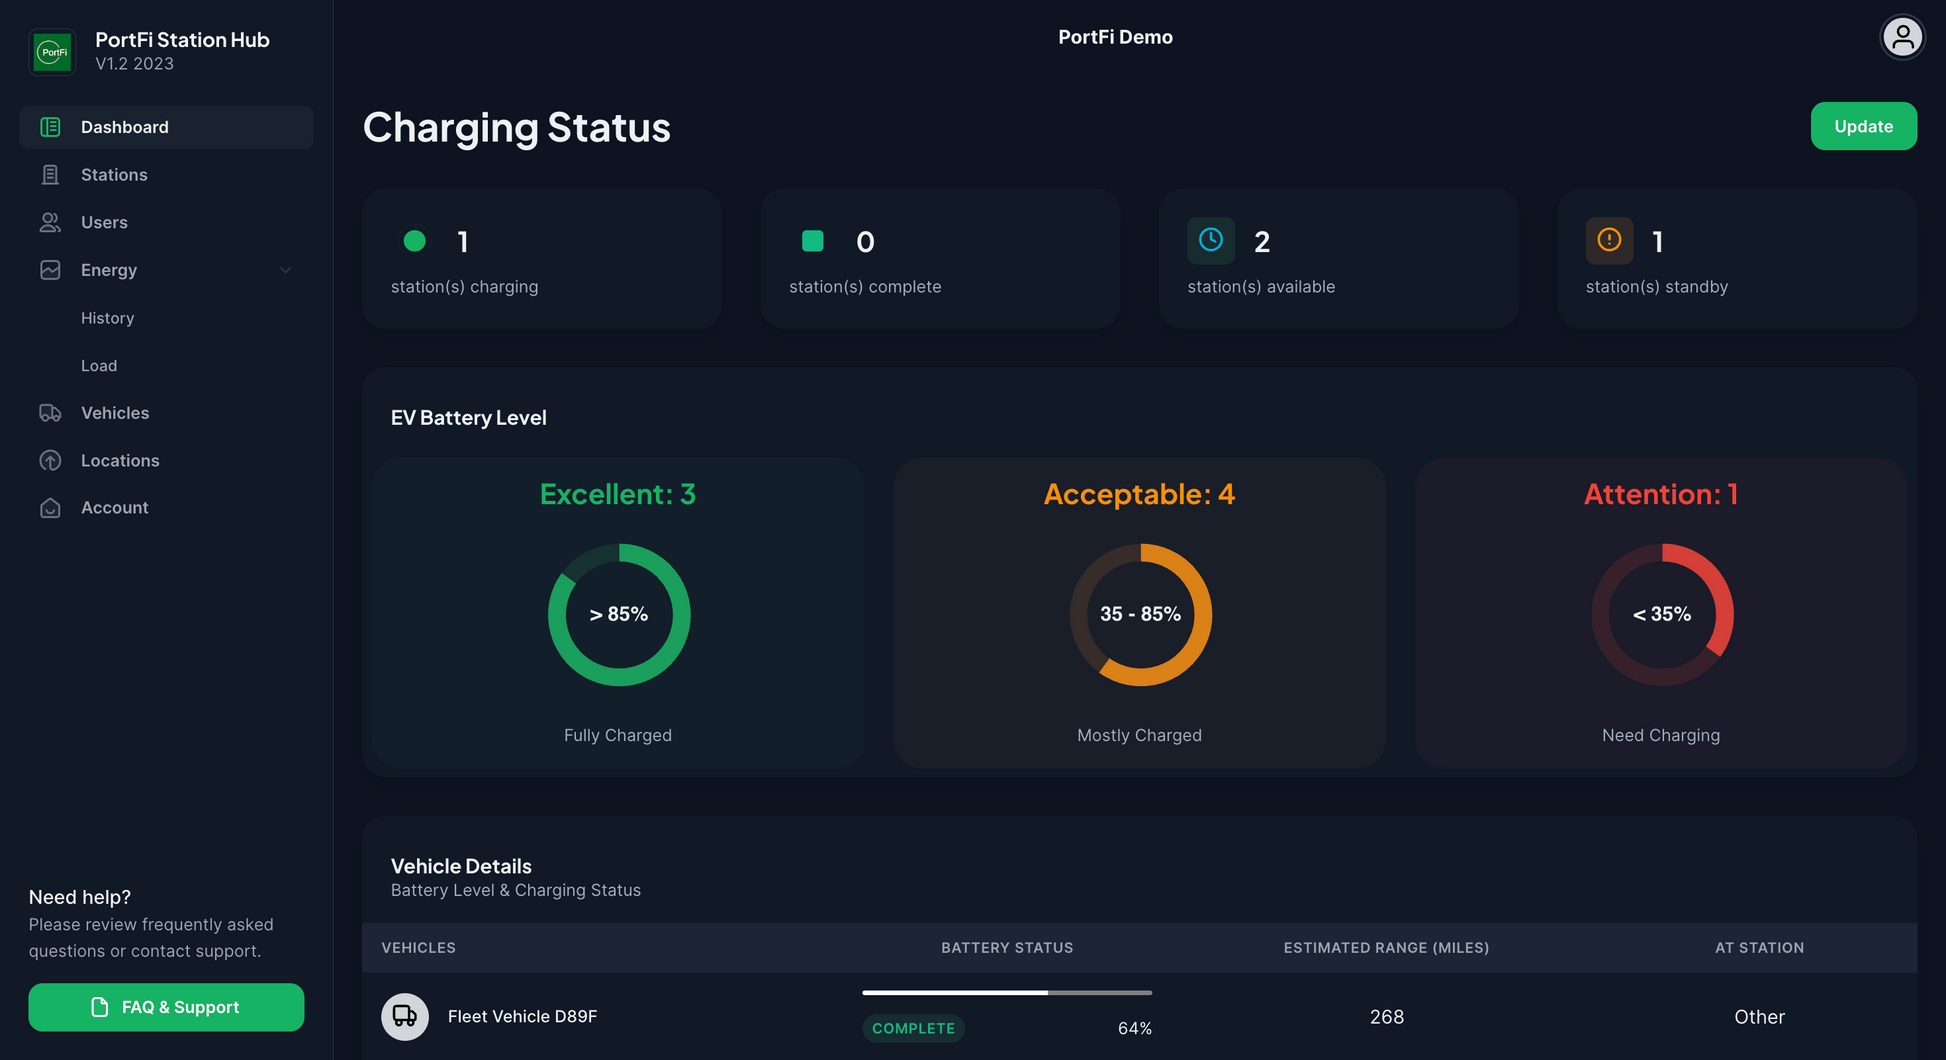Click the Users people icon in sidebar
The height and width of the screenshot is (1060, 1946).
point(50,222)
